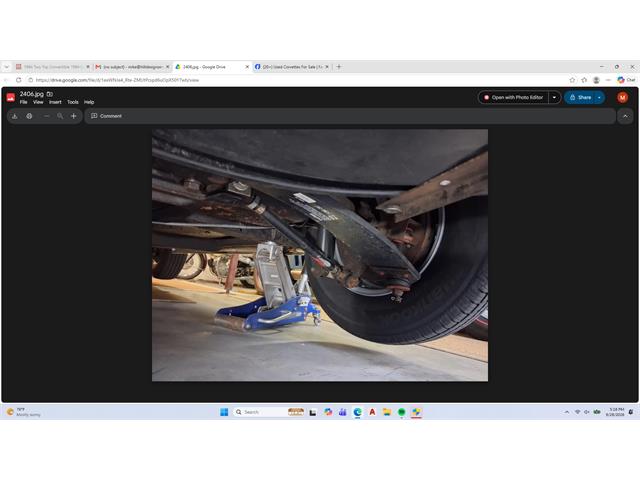Click the browser profile icon

click(596, 80)
